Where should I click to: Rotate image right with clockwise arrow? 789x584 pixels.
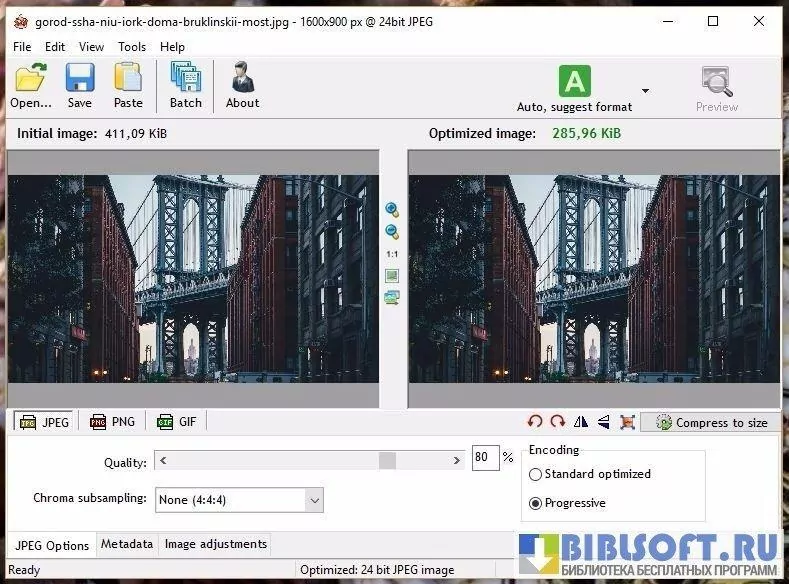click(557, 422)
